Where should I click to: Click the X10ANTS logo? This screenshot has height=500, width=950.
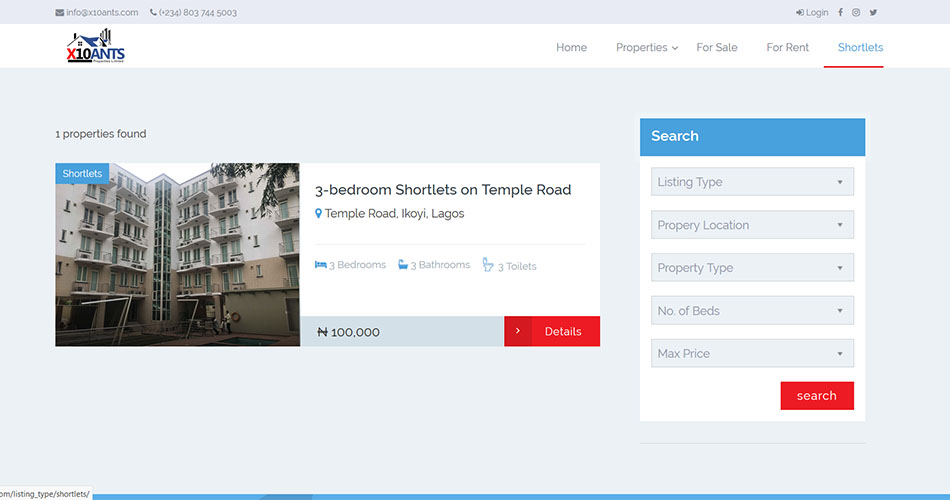click(x=96, y=47)
